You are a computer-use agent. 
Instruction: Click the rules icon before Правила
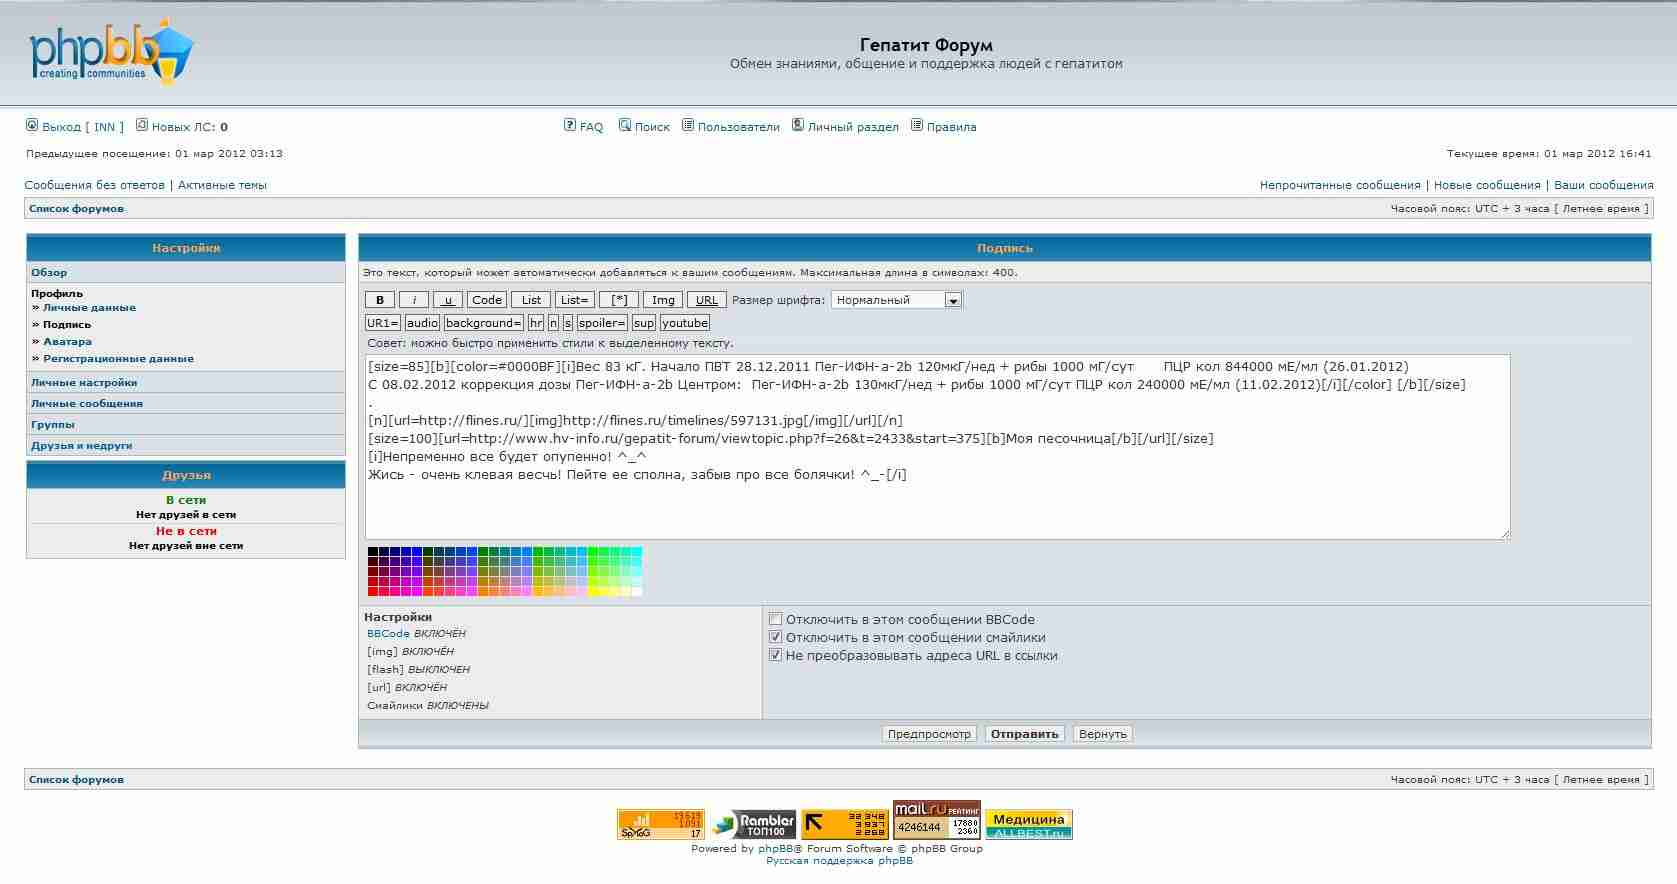click(x=917, y=126)
